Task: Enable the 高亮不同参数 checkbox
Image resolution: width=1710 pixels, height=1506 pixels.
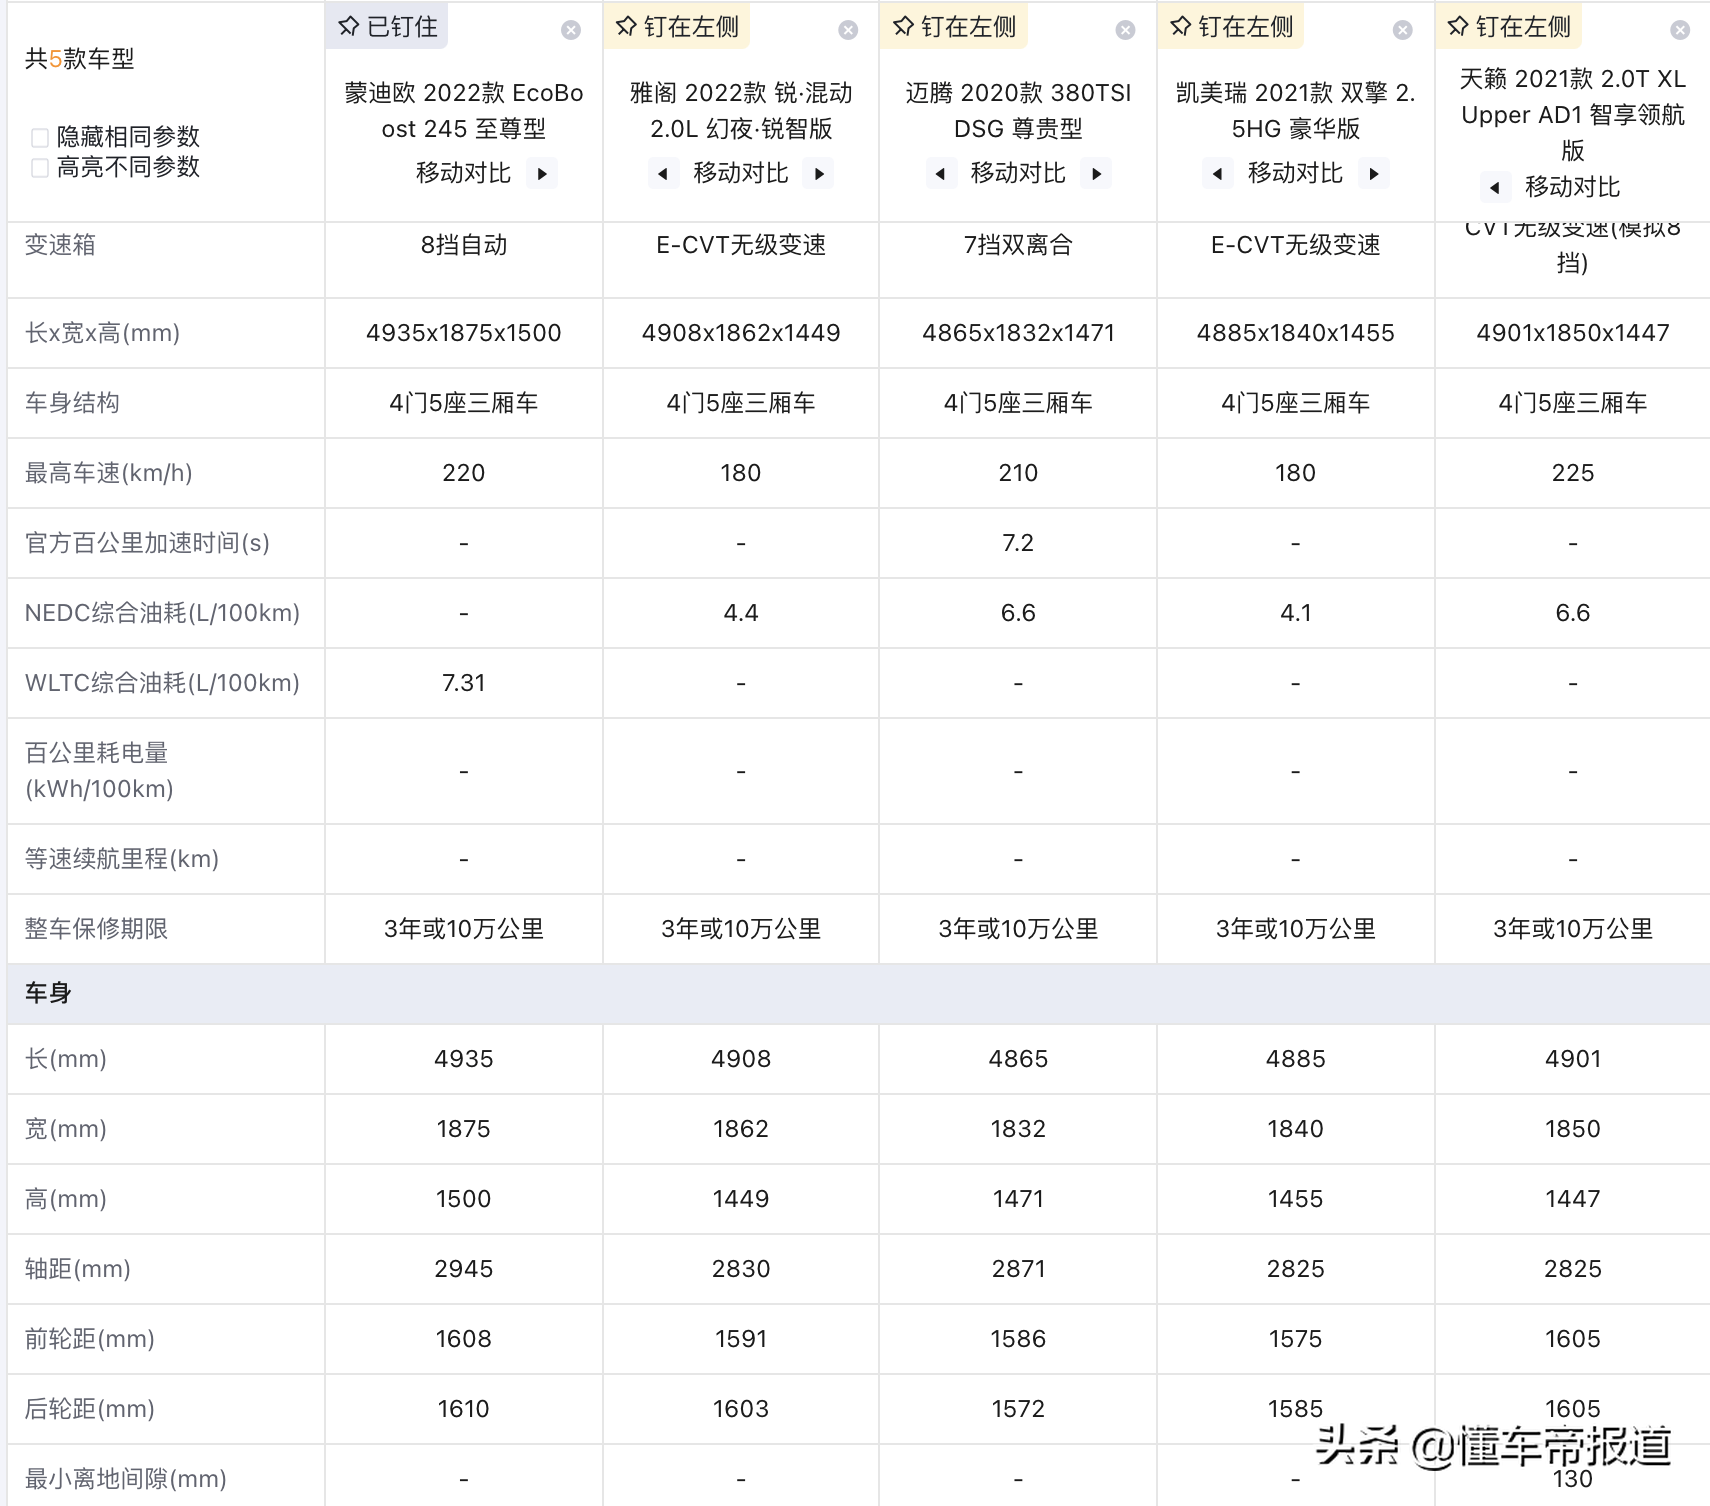Action: 40,168
